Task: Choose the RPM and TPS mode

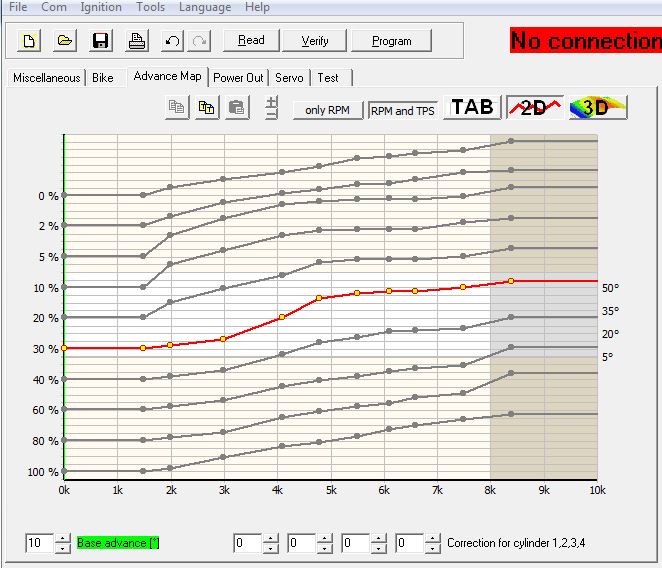Action: (x=402, y=111)
